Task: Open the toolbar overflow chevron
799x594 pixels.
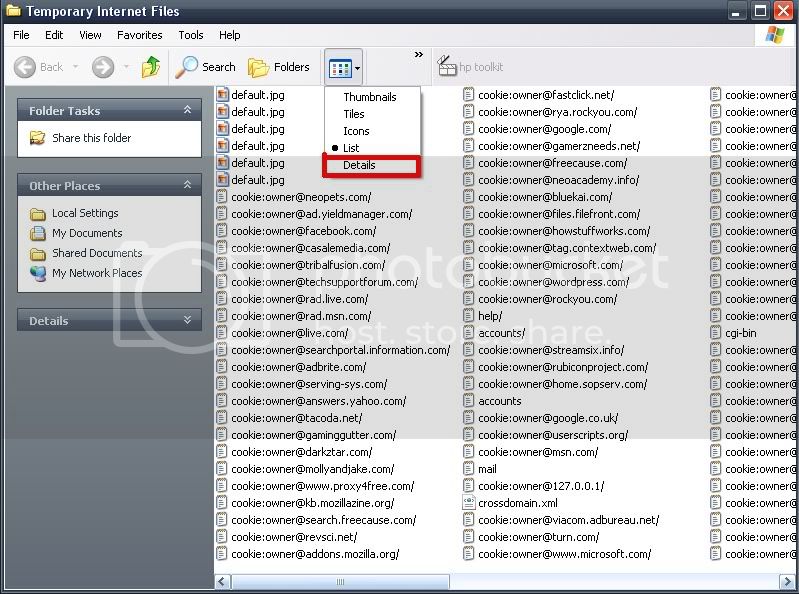Action: point(418,55)
